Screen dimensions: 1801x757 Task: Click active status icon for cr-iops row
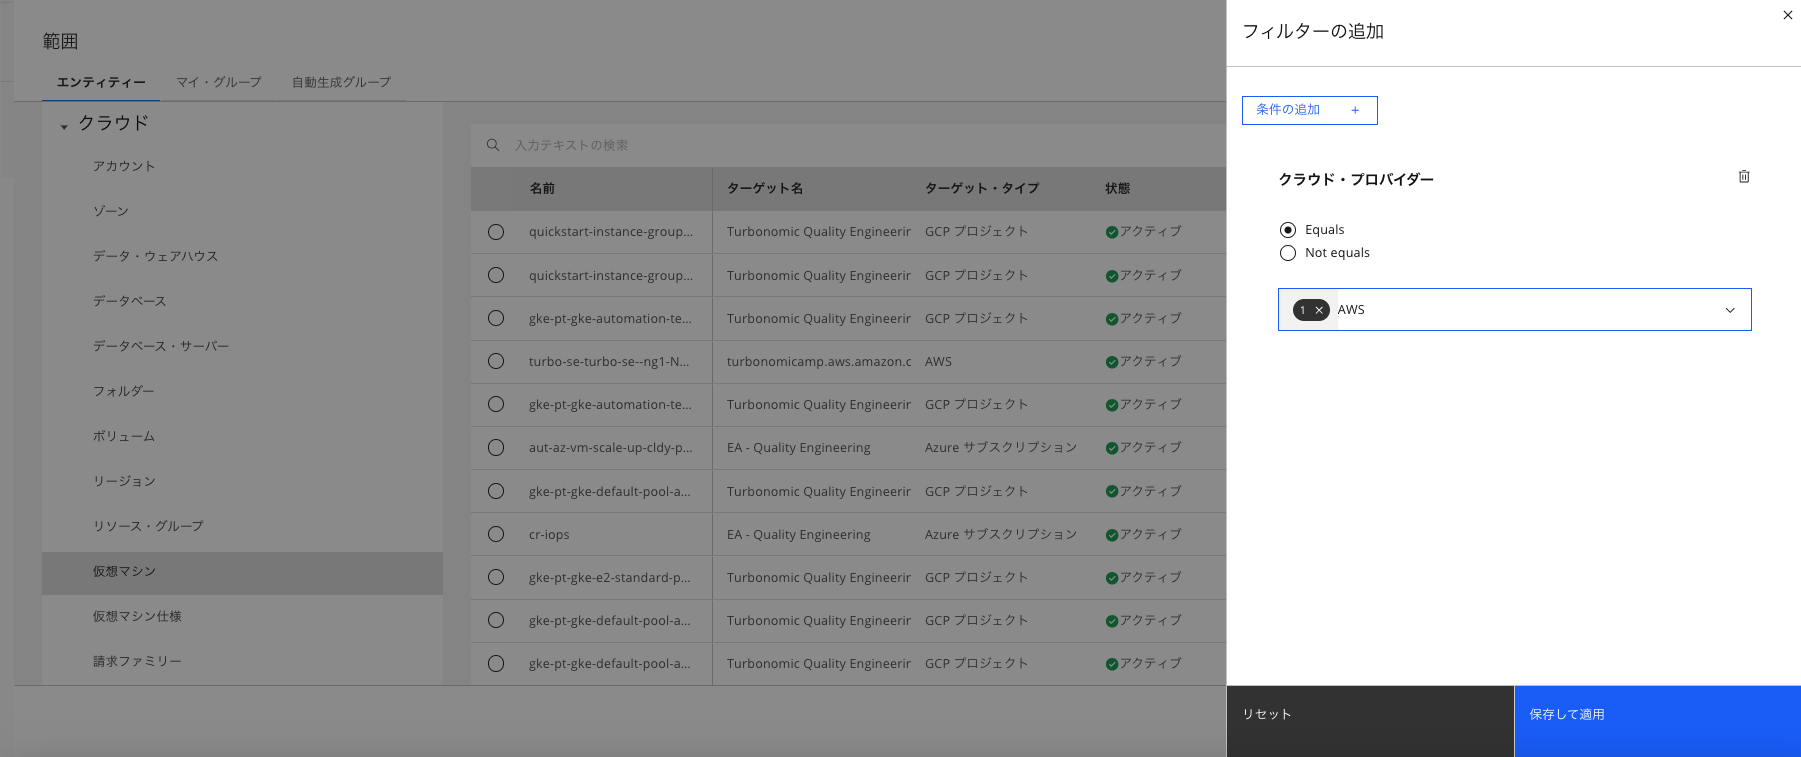coord(1111,535)
